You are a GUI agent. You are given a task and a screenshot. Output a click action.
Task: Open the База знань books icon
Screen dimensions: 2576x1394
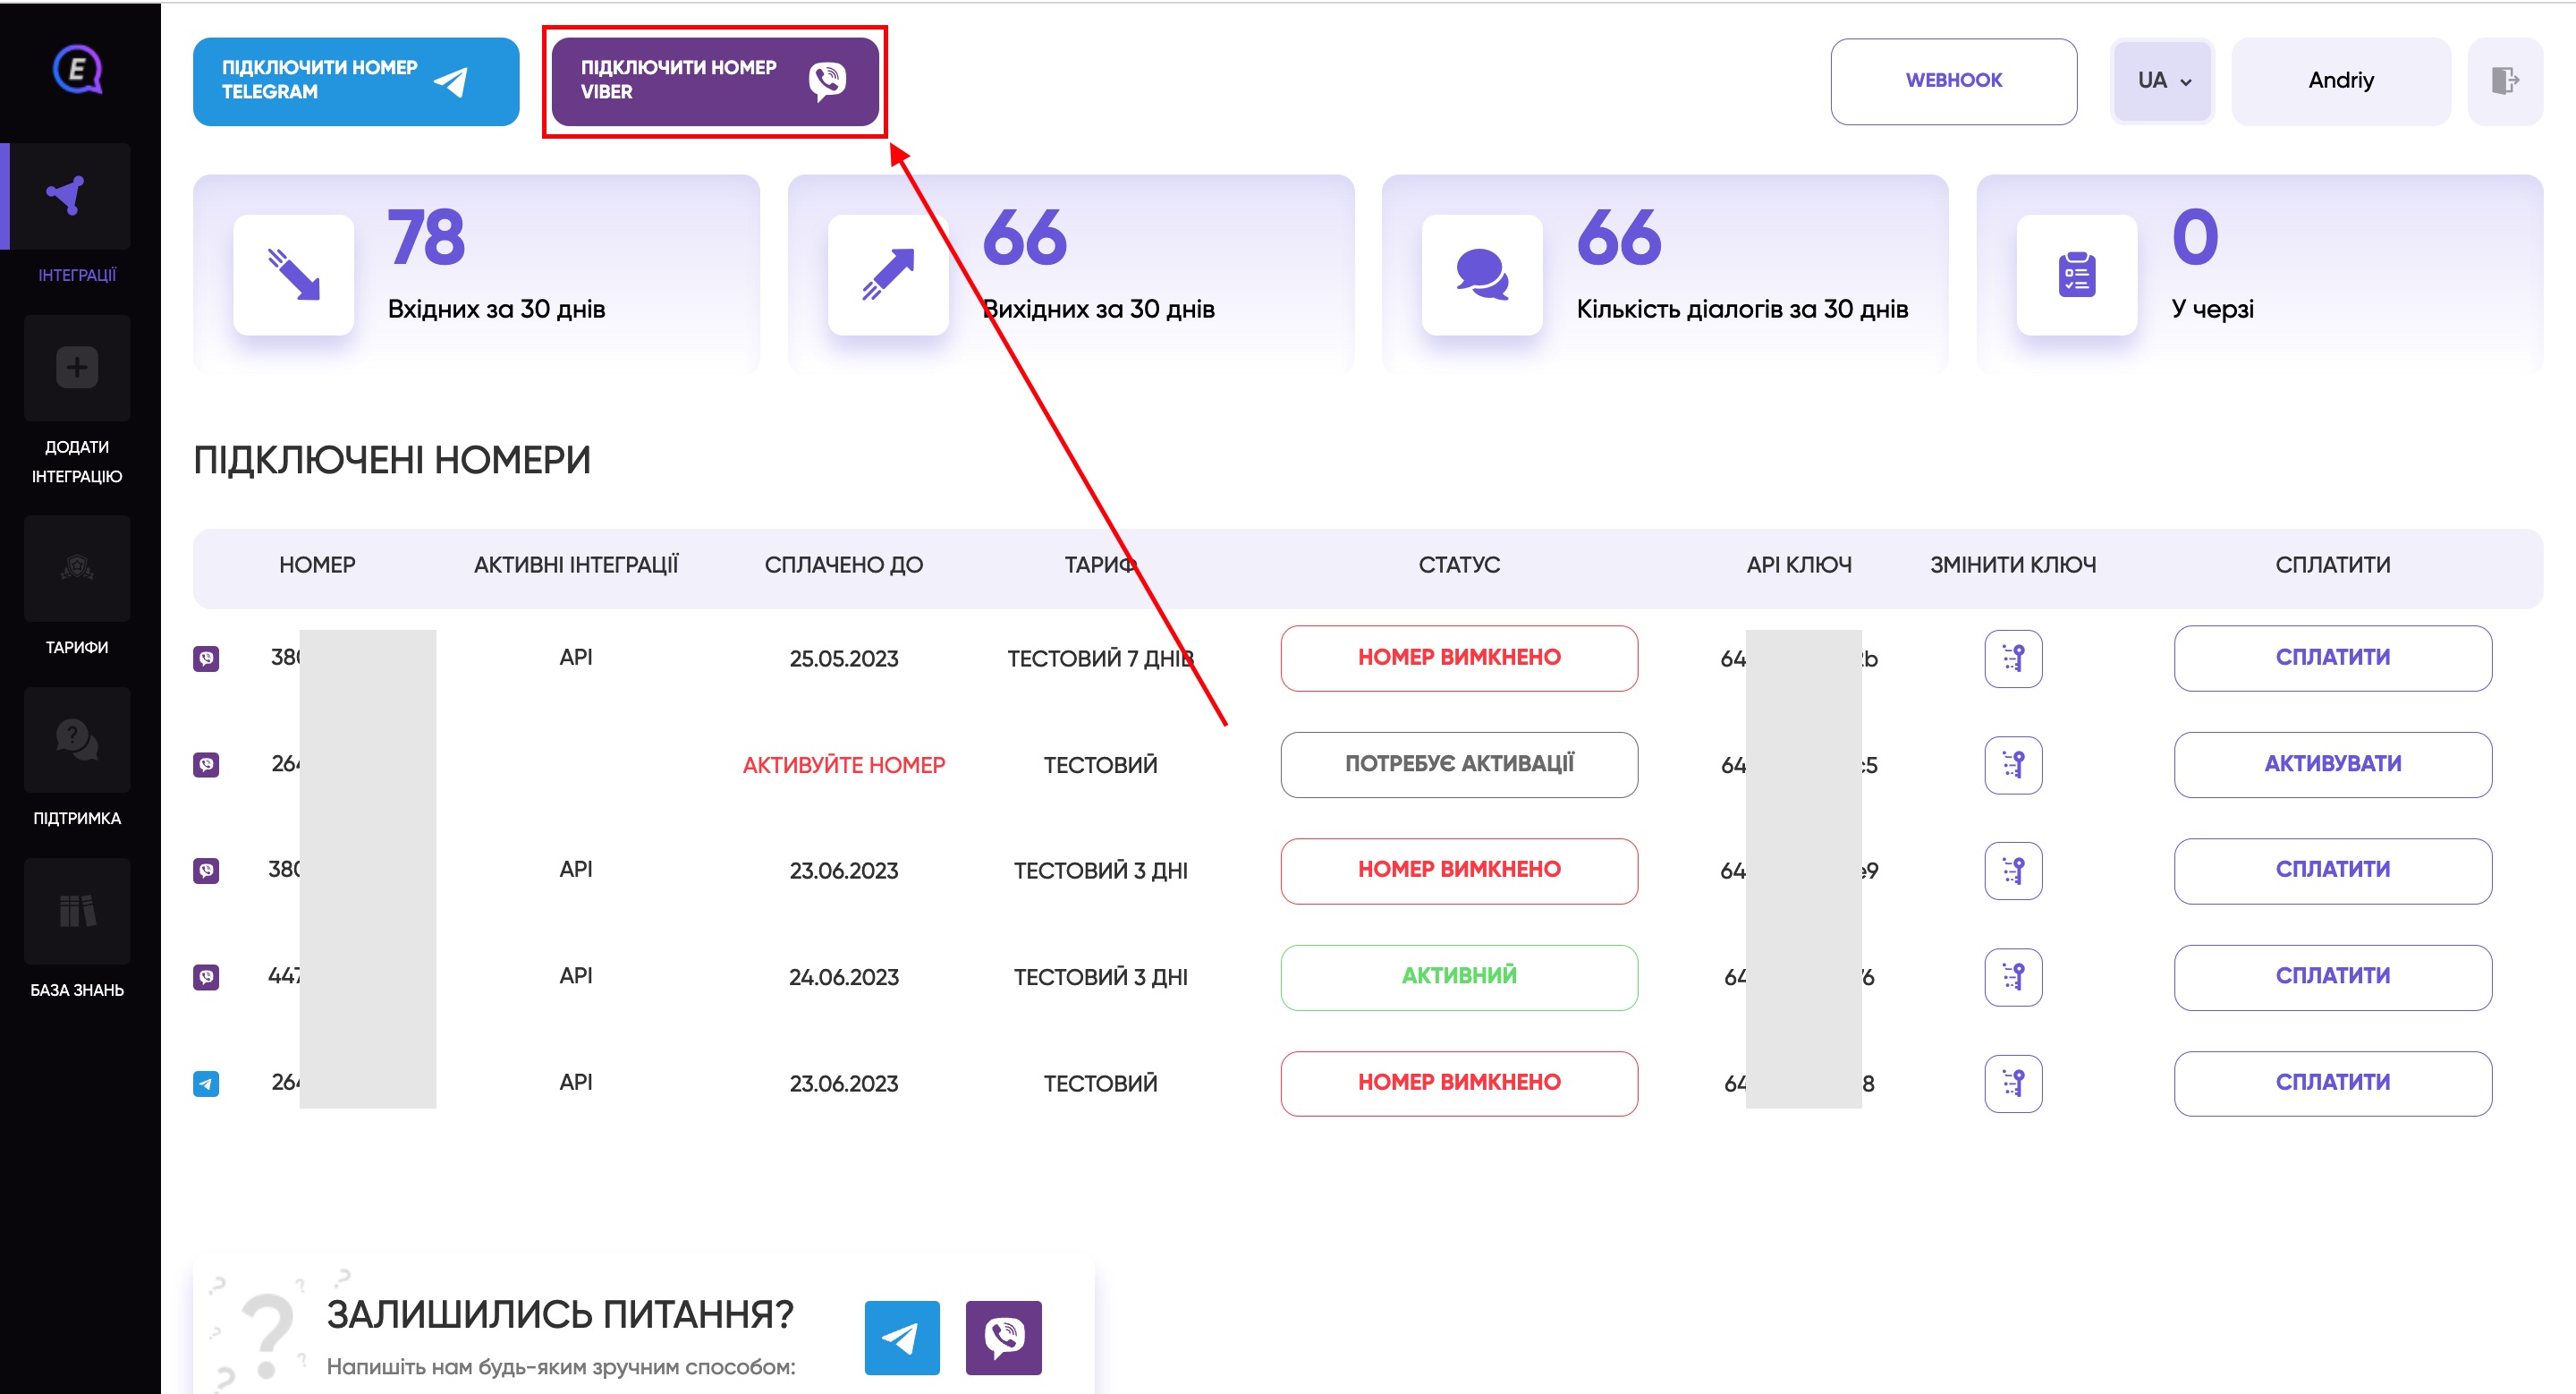tap(77, 911)
